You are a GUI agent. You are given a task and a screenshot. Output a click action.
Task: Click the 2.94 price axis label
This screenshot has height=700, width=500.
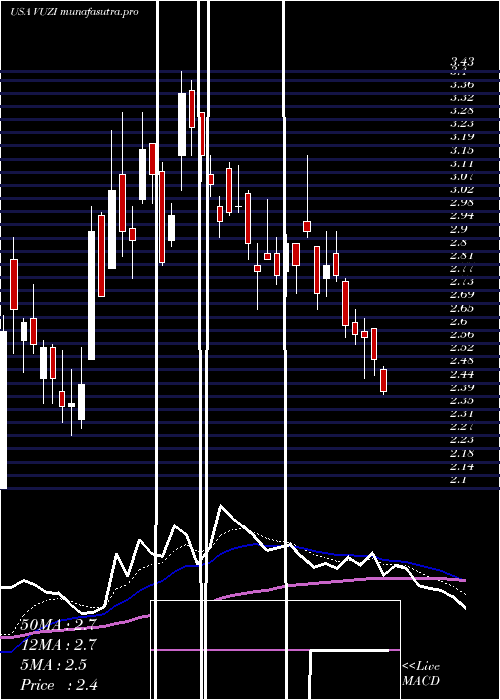pos(462,216)
